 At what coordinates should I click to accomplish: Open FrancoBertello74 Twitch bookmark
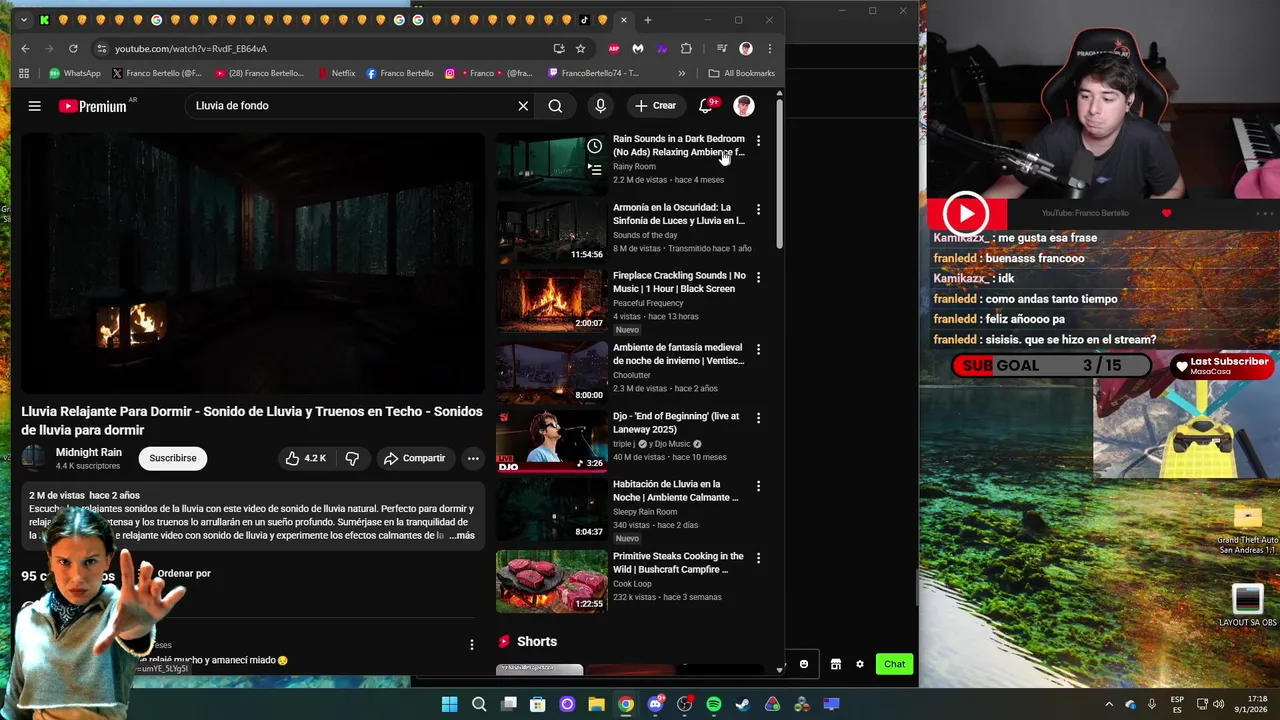593,73
